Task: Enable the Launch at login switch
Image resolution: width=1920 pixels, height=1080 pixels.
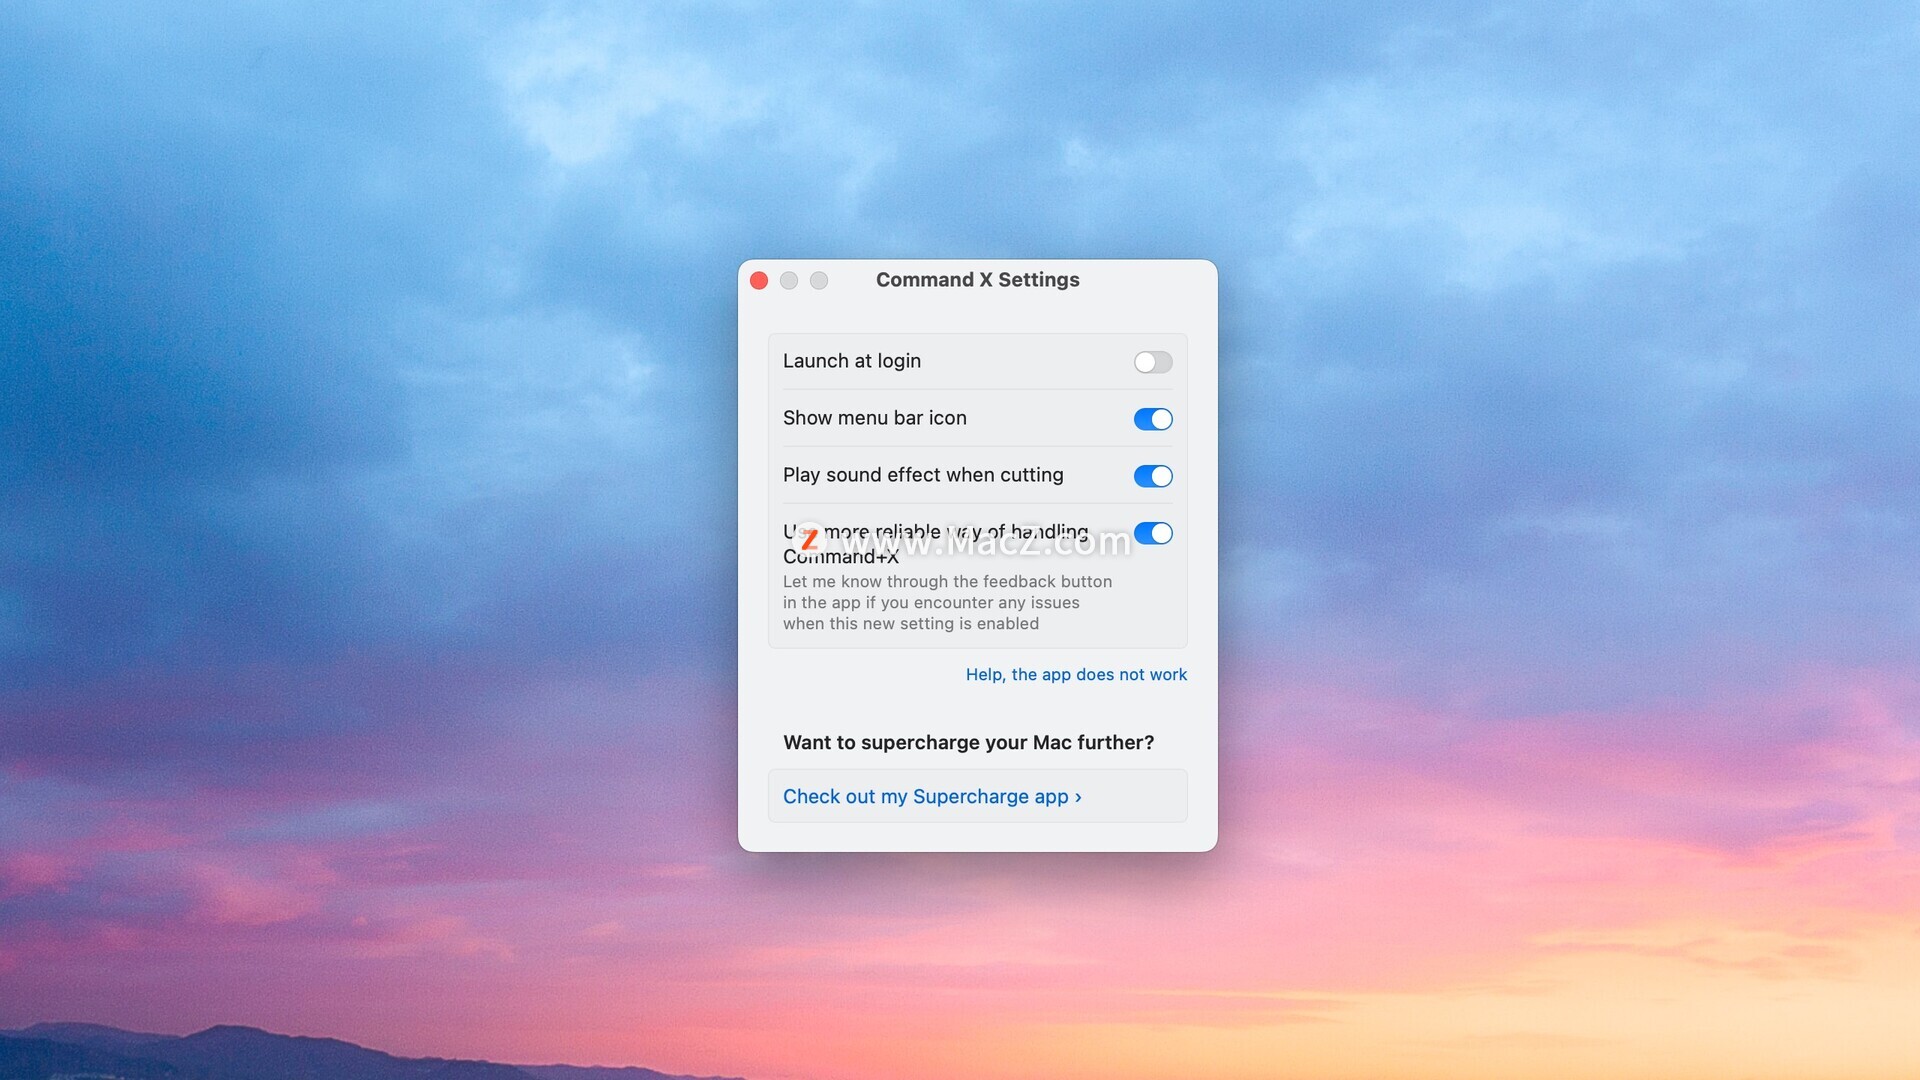Action: point(1152,362)
